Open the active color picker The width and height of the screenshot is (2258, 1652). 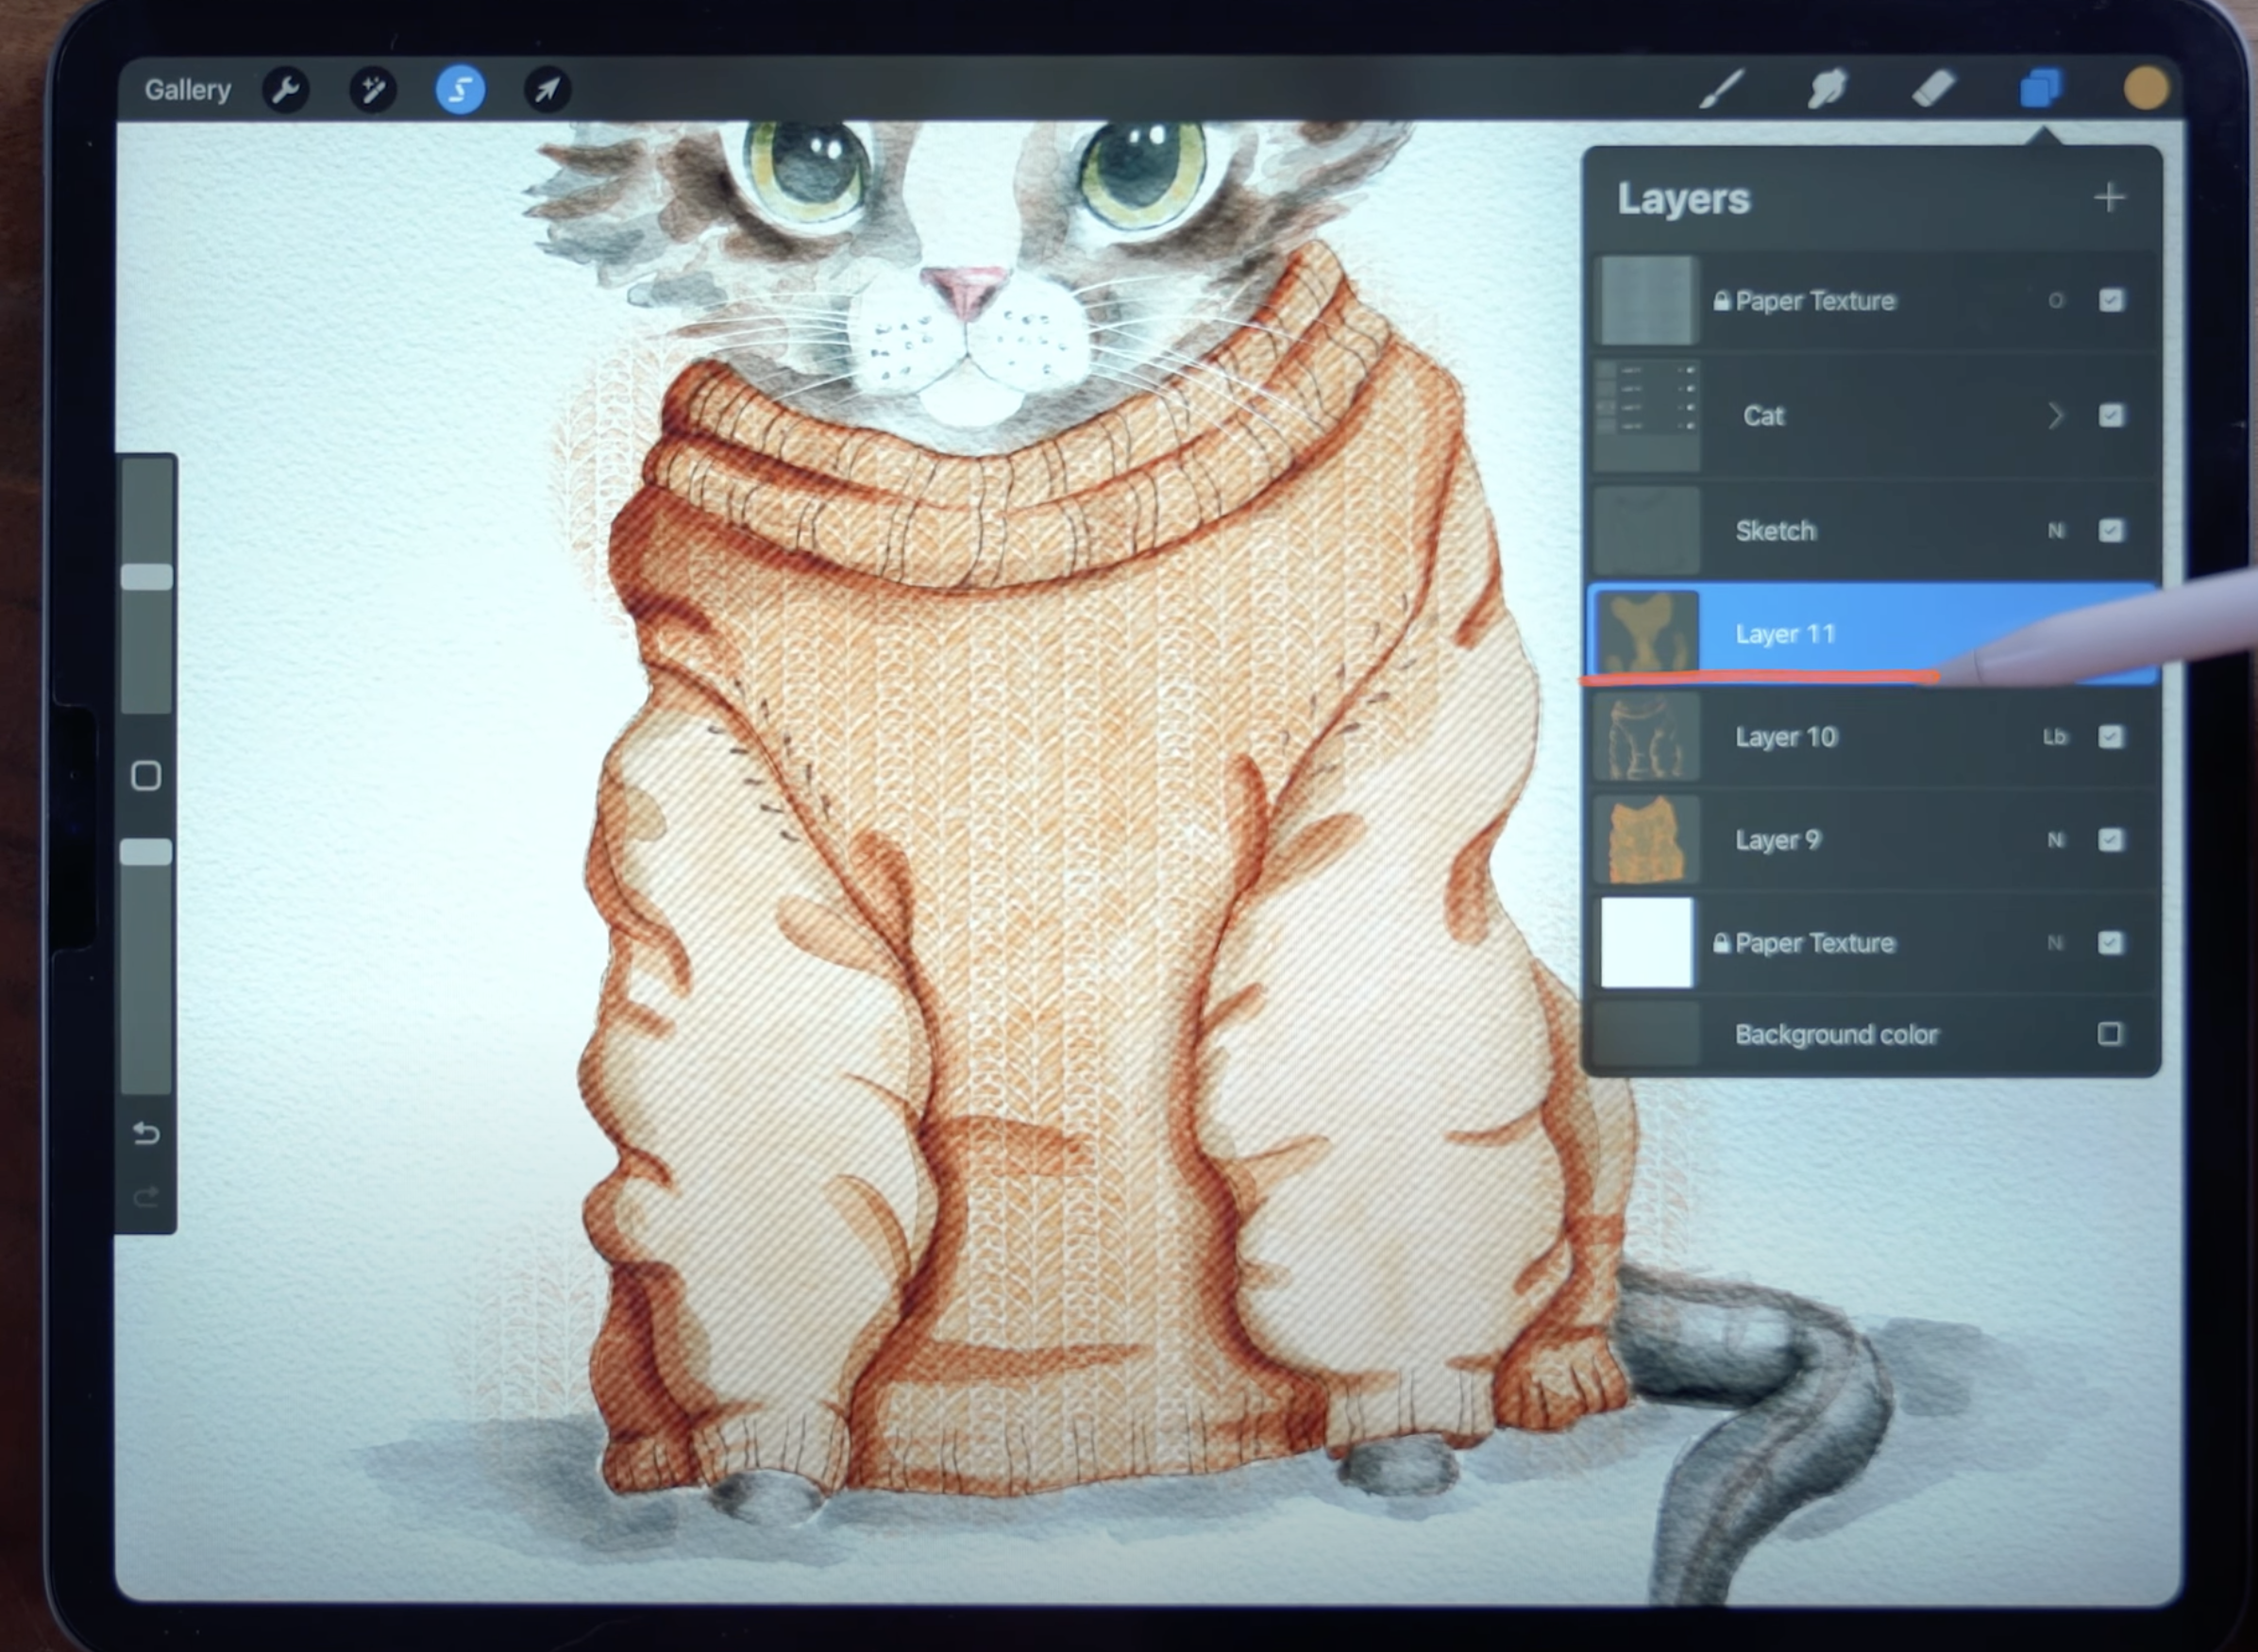[2146, 89]
